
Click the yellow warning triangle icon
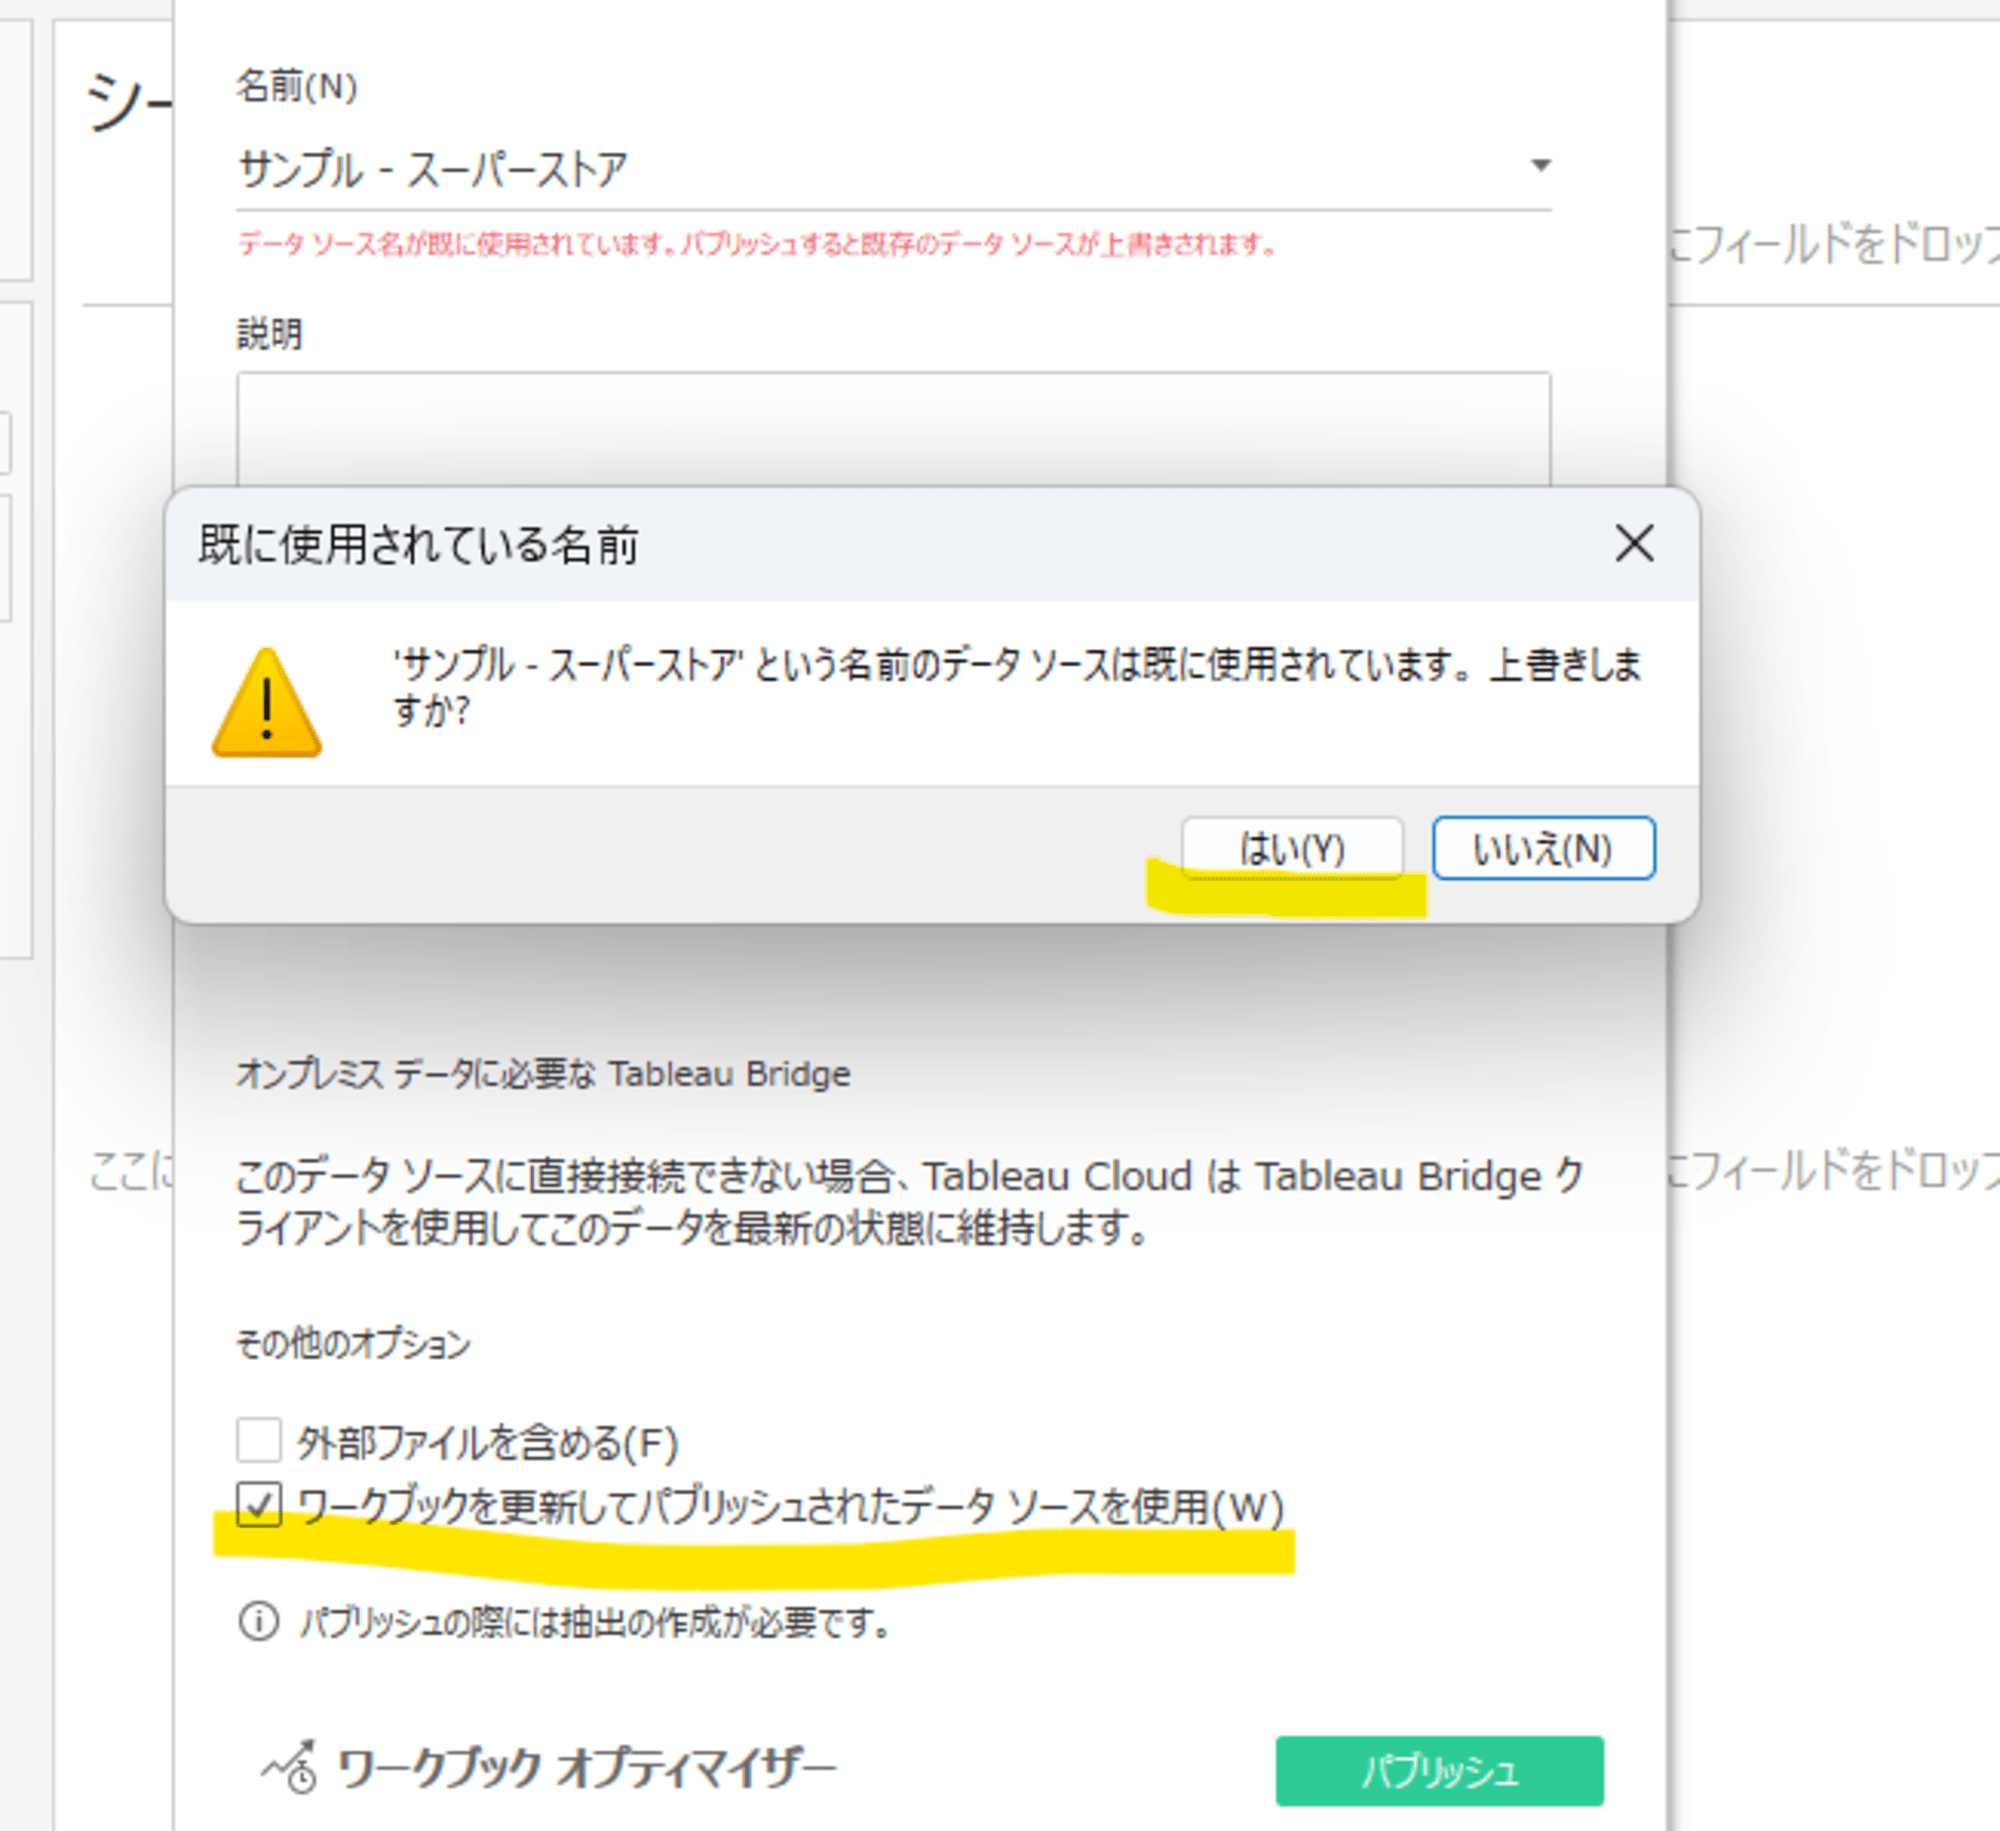[266, 703]
